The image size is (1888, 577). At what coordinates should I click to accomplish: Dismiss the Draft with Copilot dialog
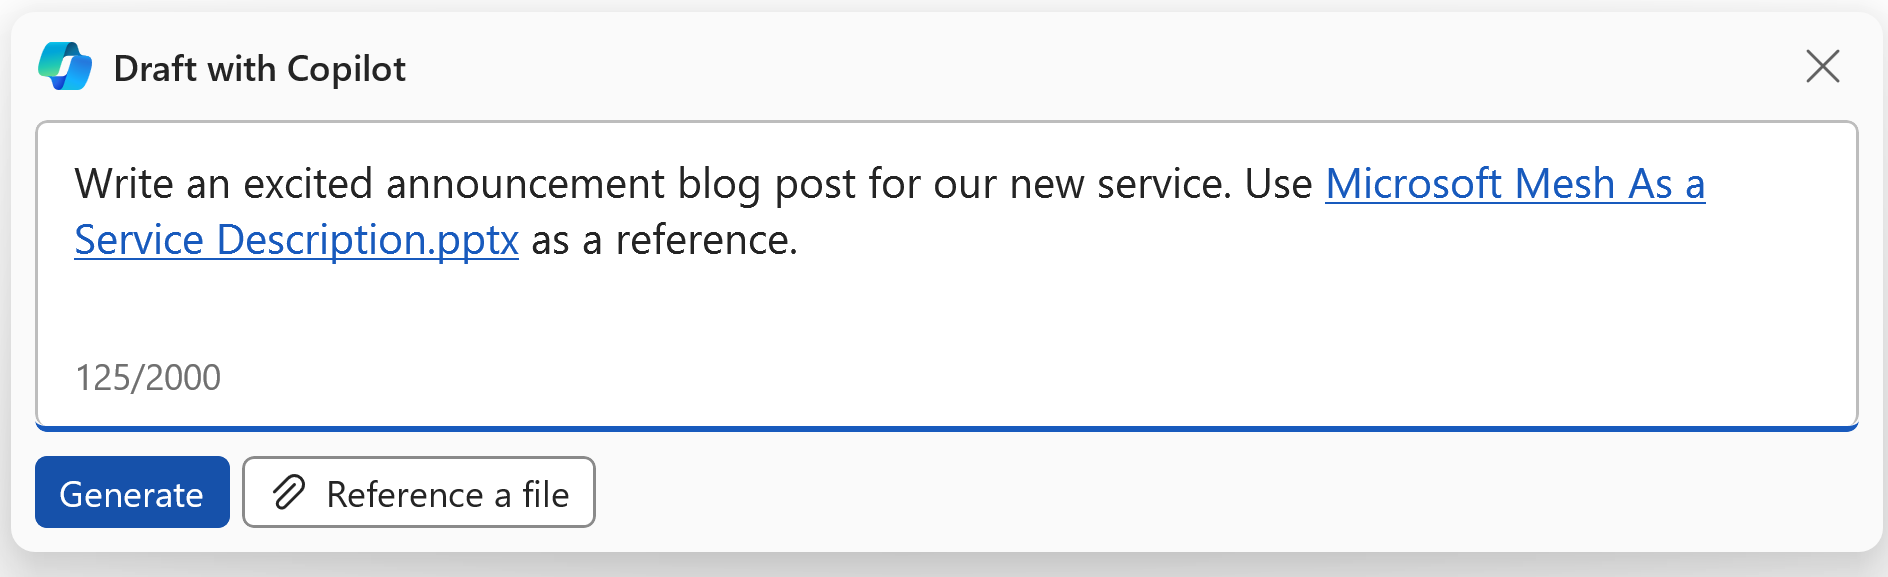point(1823,66)
